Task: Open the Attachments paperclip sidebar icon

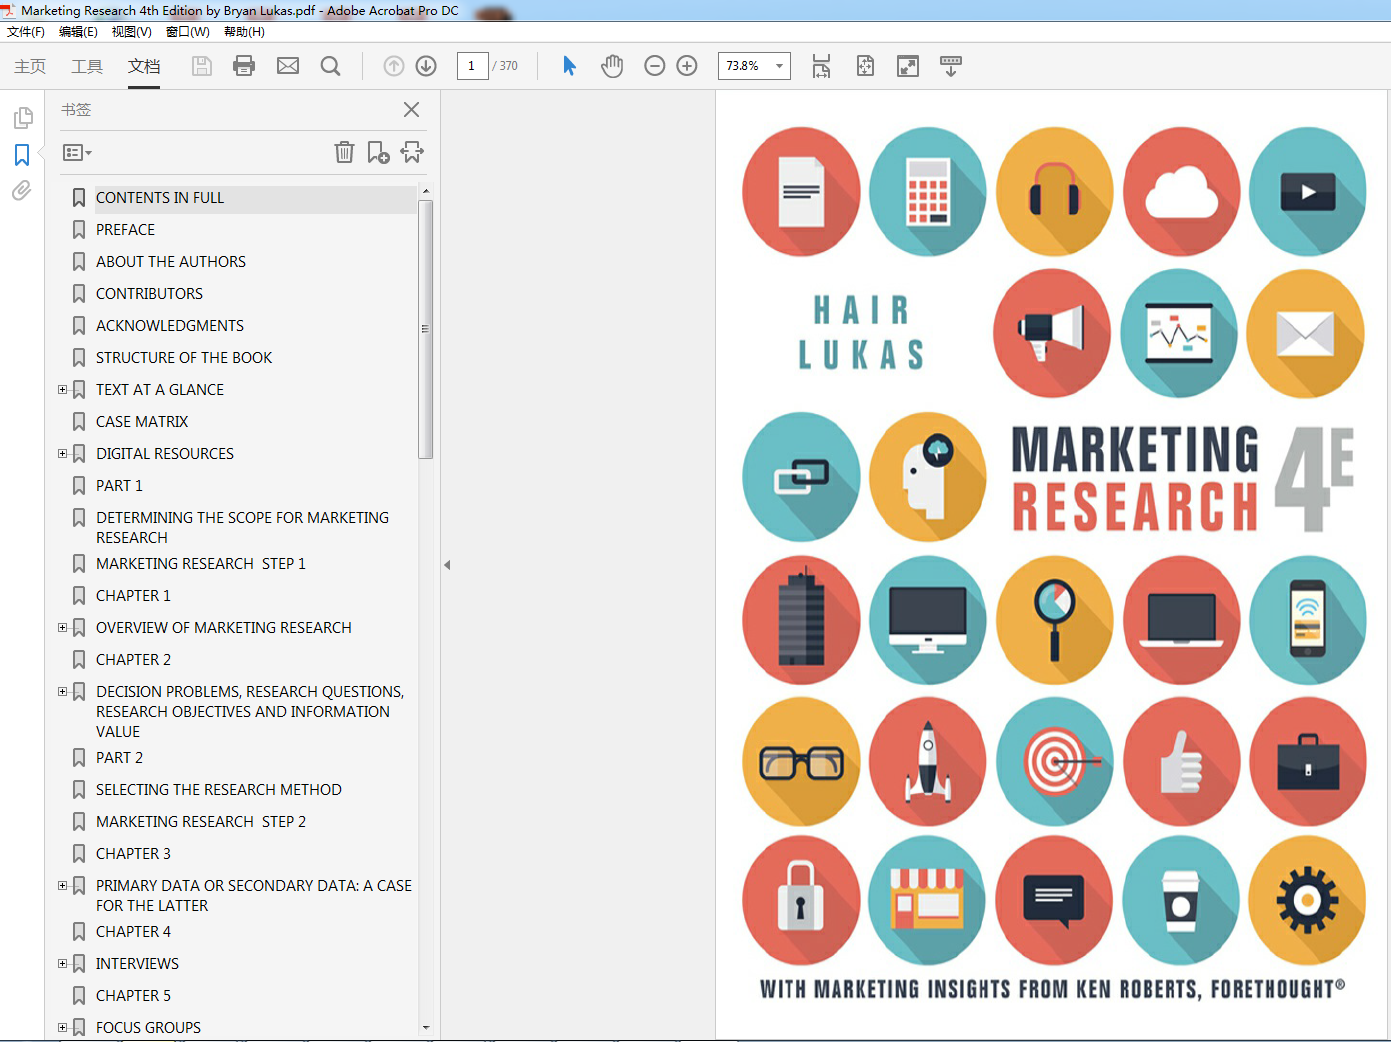Action: point(22,190)
